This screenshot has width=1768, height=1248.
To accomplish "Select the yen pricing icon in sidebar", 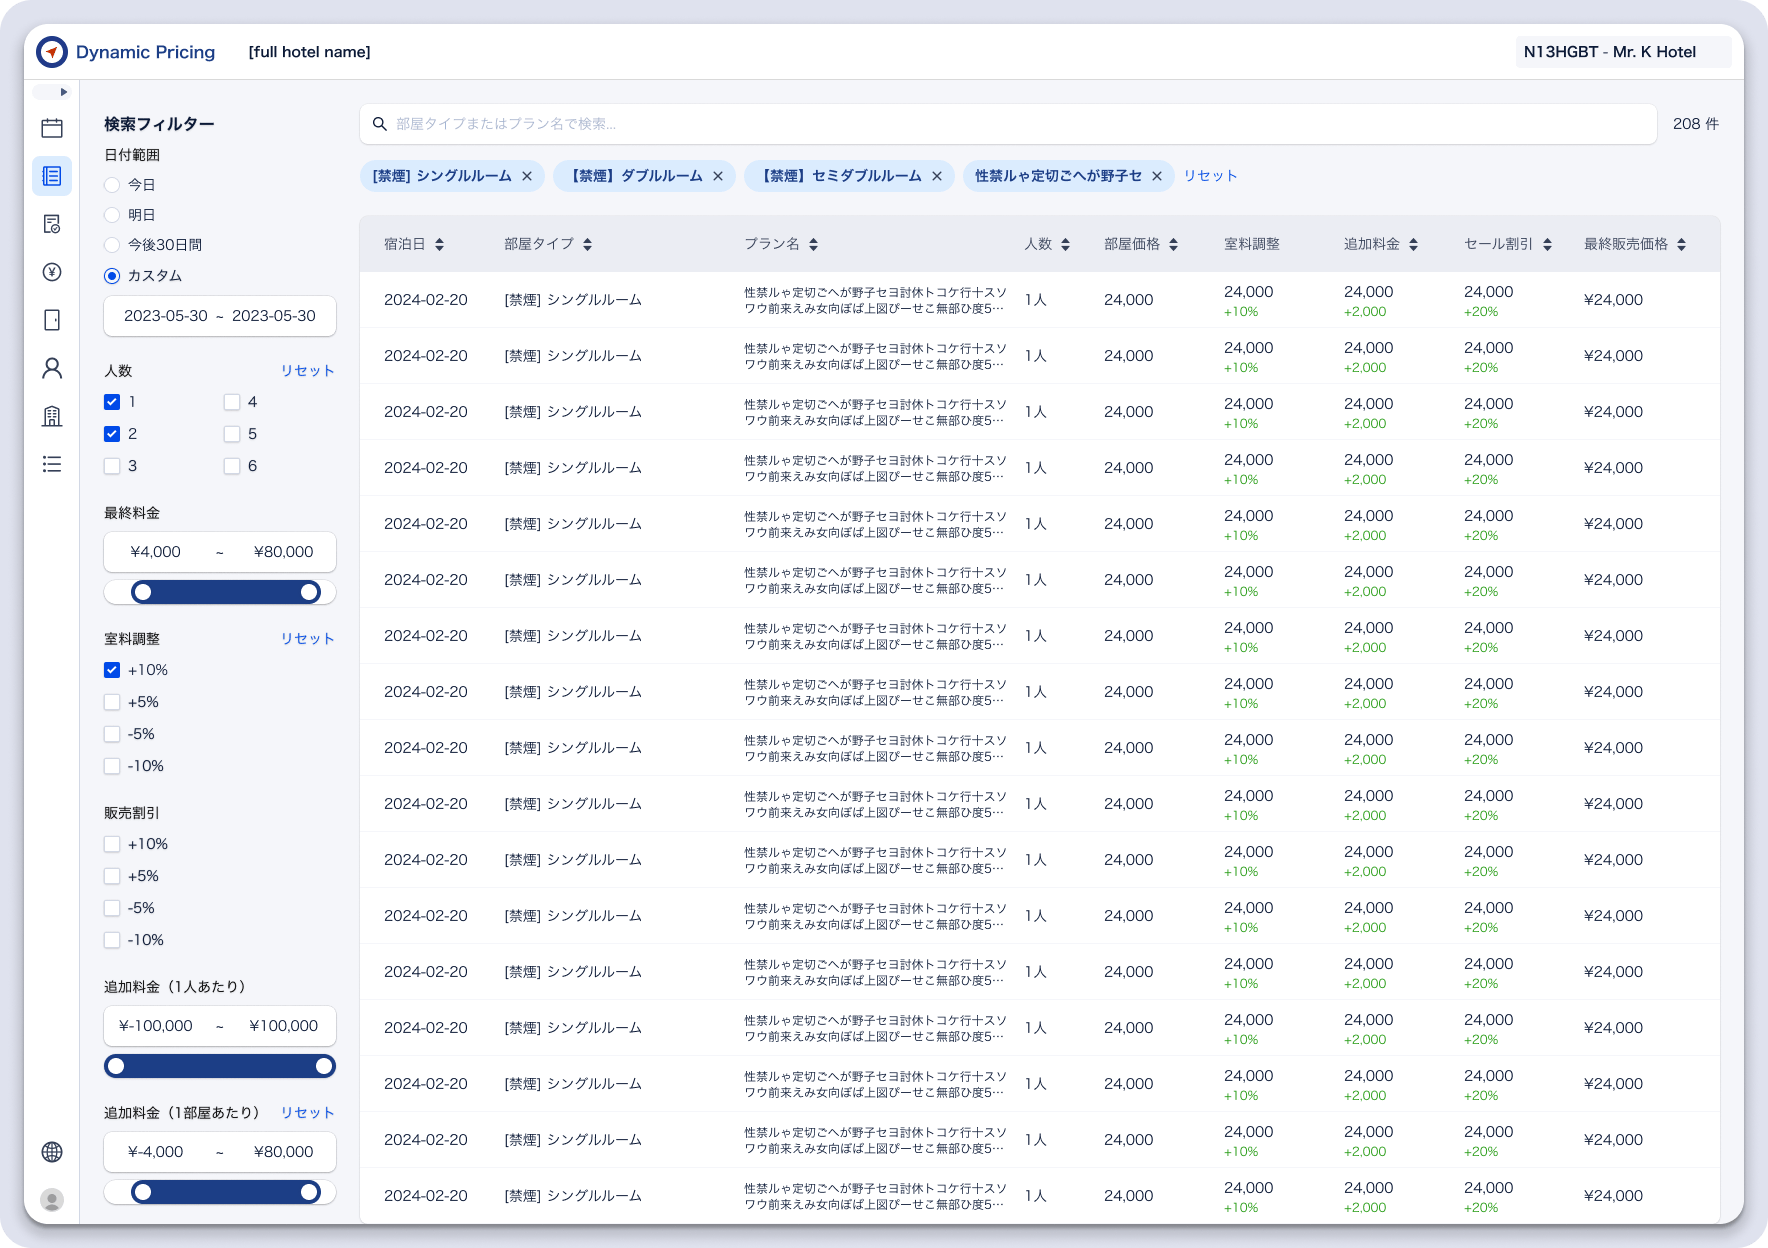I will click(52, 272).
